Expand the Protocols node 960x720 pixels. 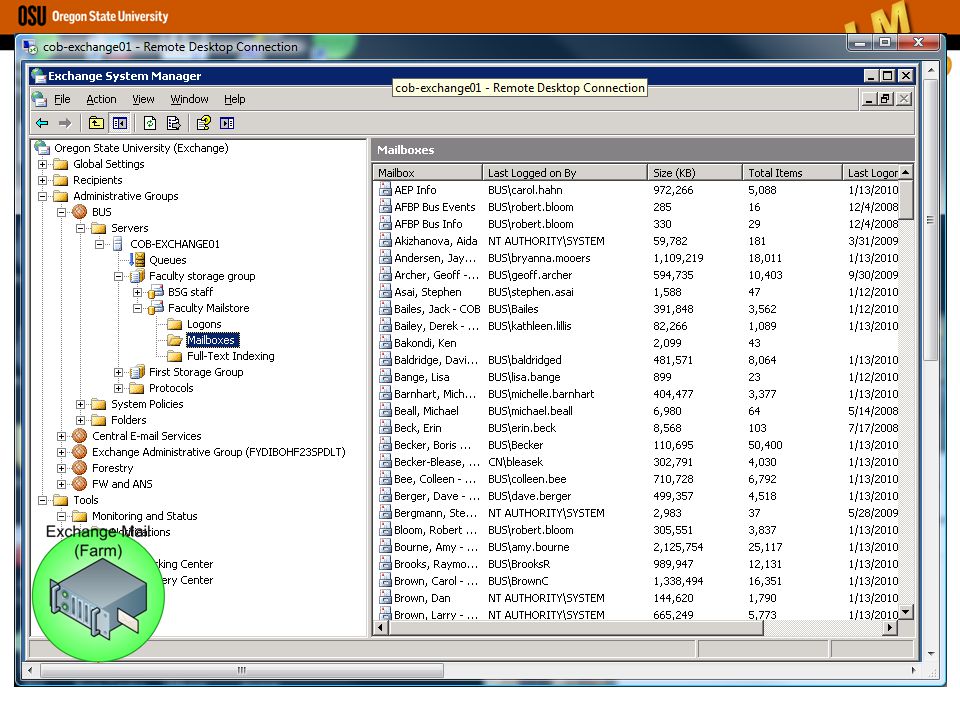[118, 388]
